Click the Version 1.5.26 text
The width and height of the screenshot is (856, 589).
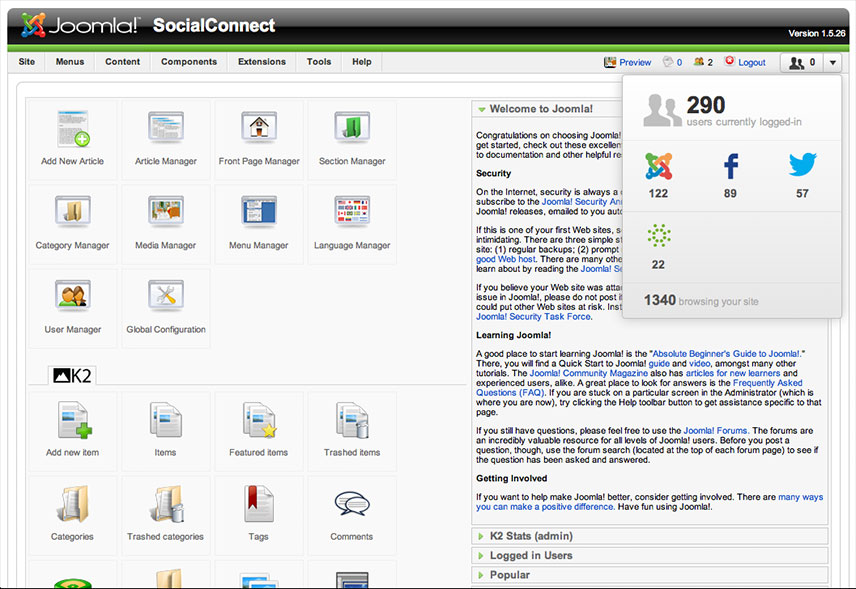point(817,33)
